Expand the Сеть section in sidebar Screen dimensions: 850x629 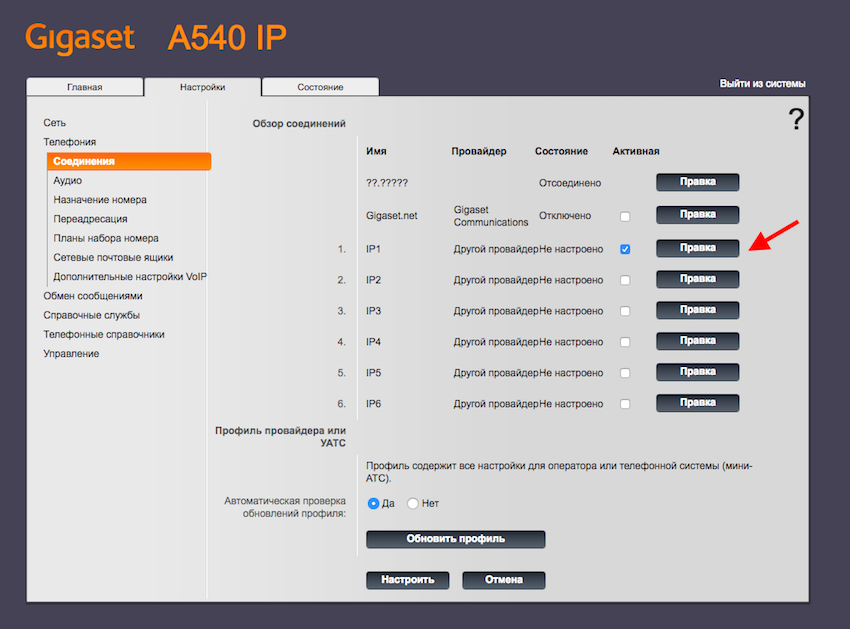54,123
